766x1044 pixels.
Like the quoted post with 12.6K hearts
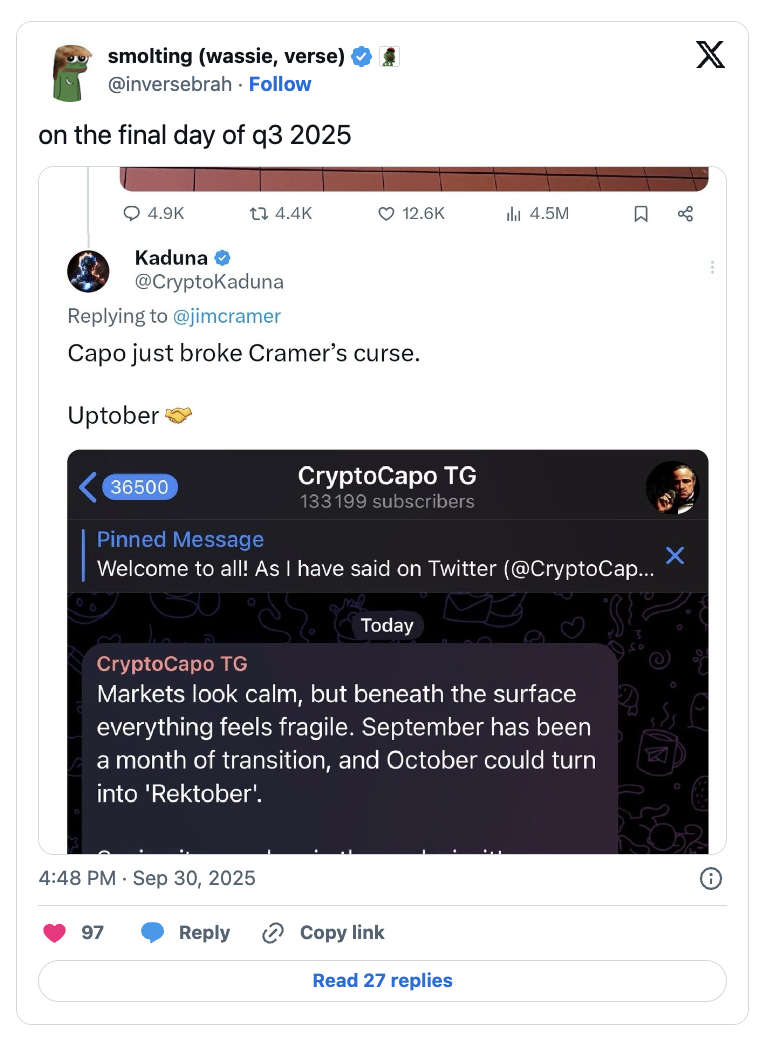386,214
